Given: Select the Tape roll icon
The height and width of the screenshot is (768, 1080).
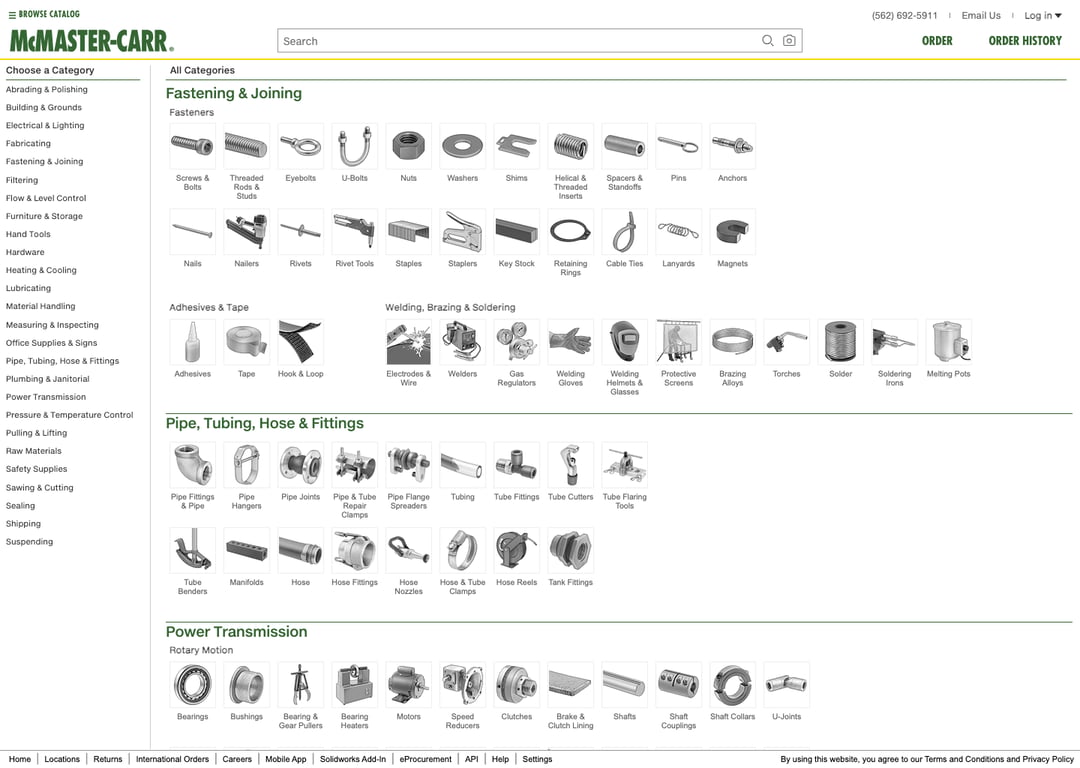Looking at the screenshot, I should (x=247, y=342).
